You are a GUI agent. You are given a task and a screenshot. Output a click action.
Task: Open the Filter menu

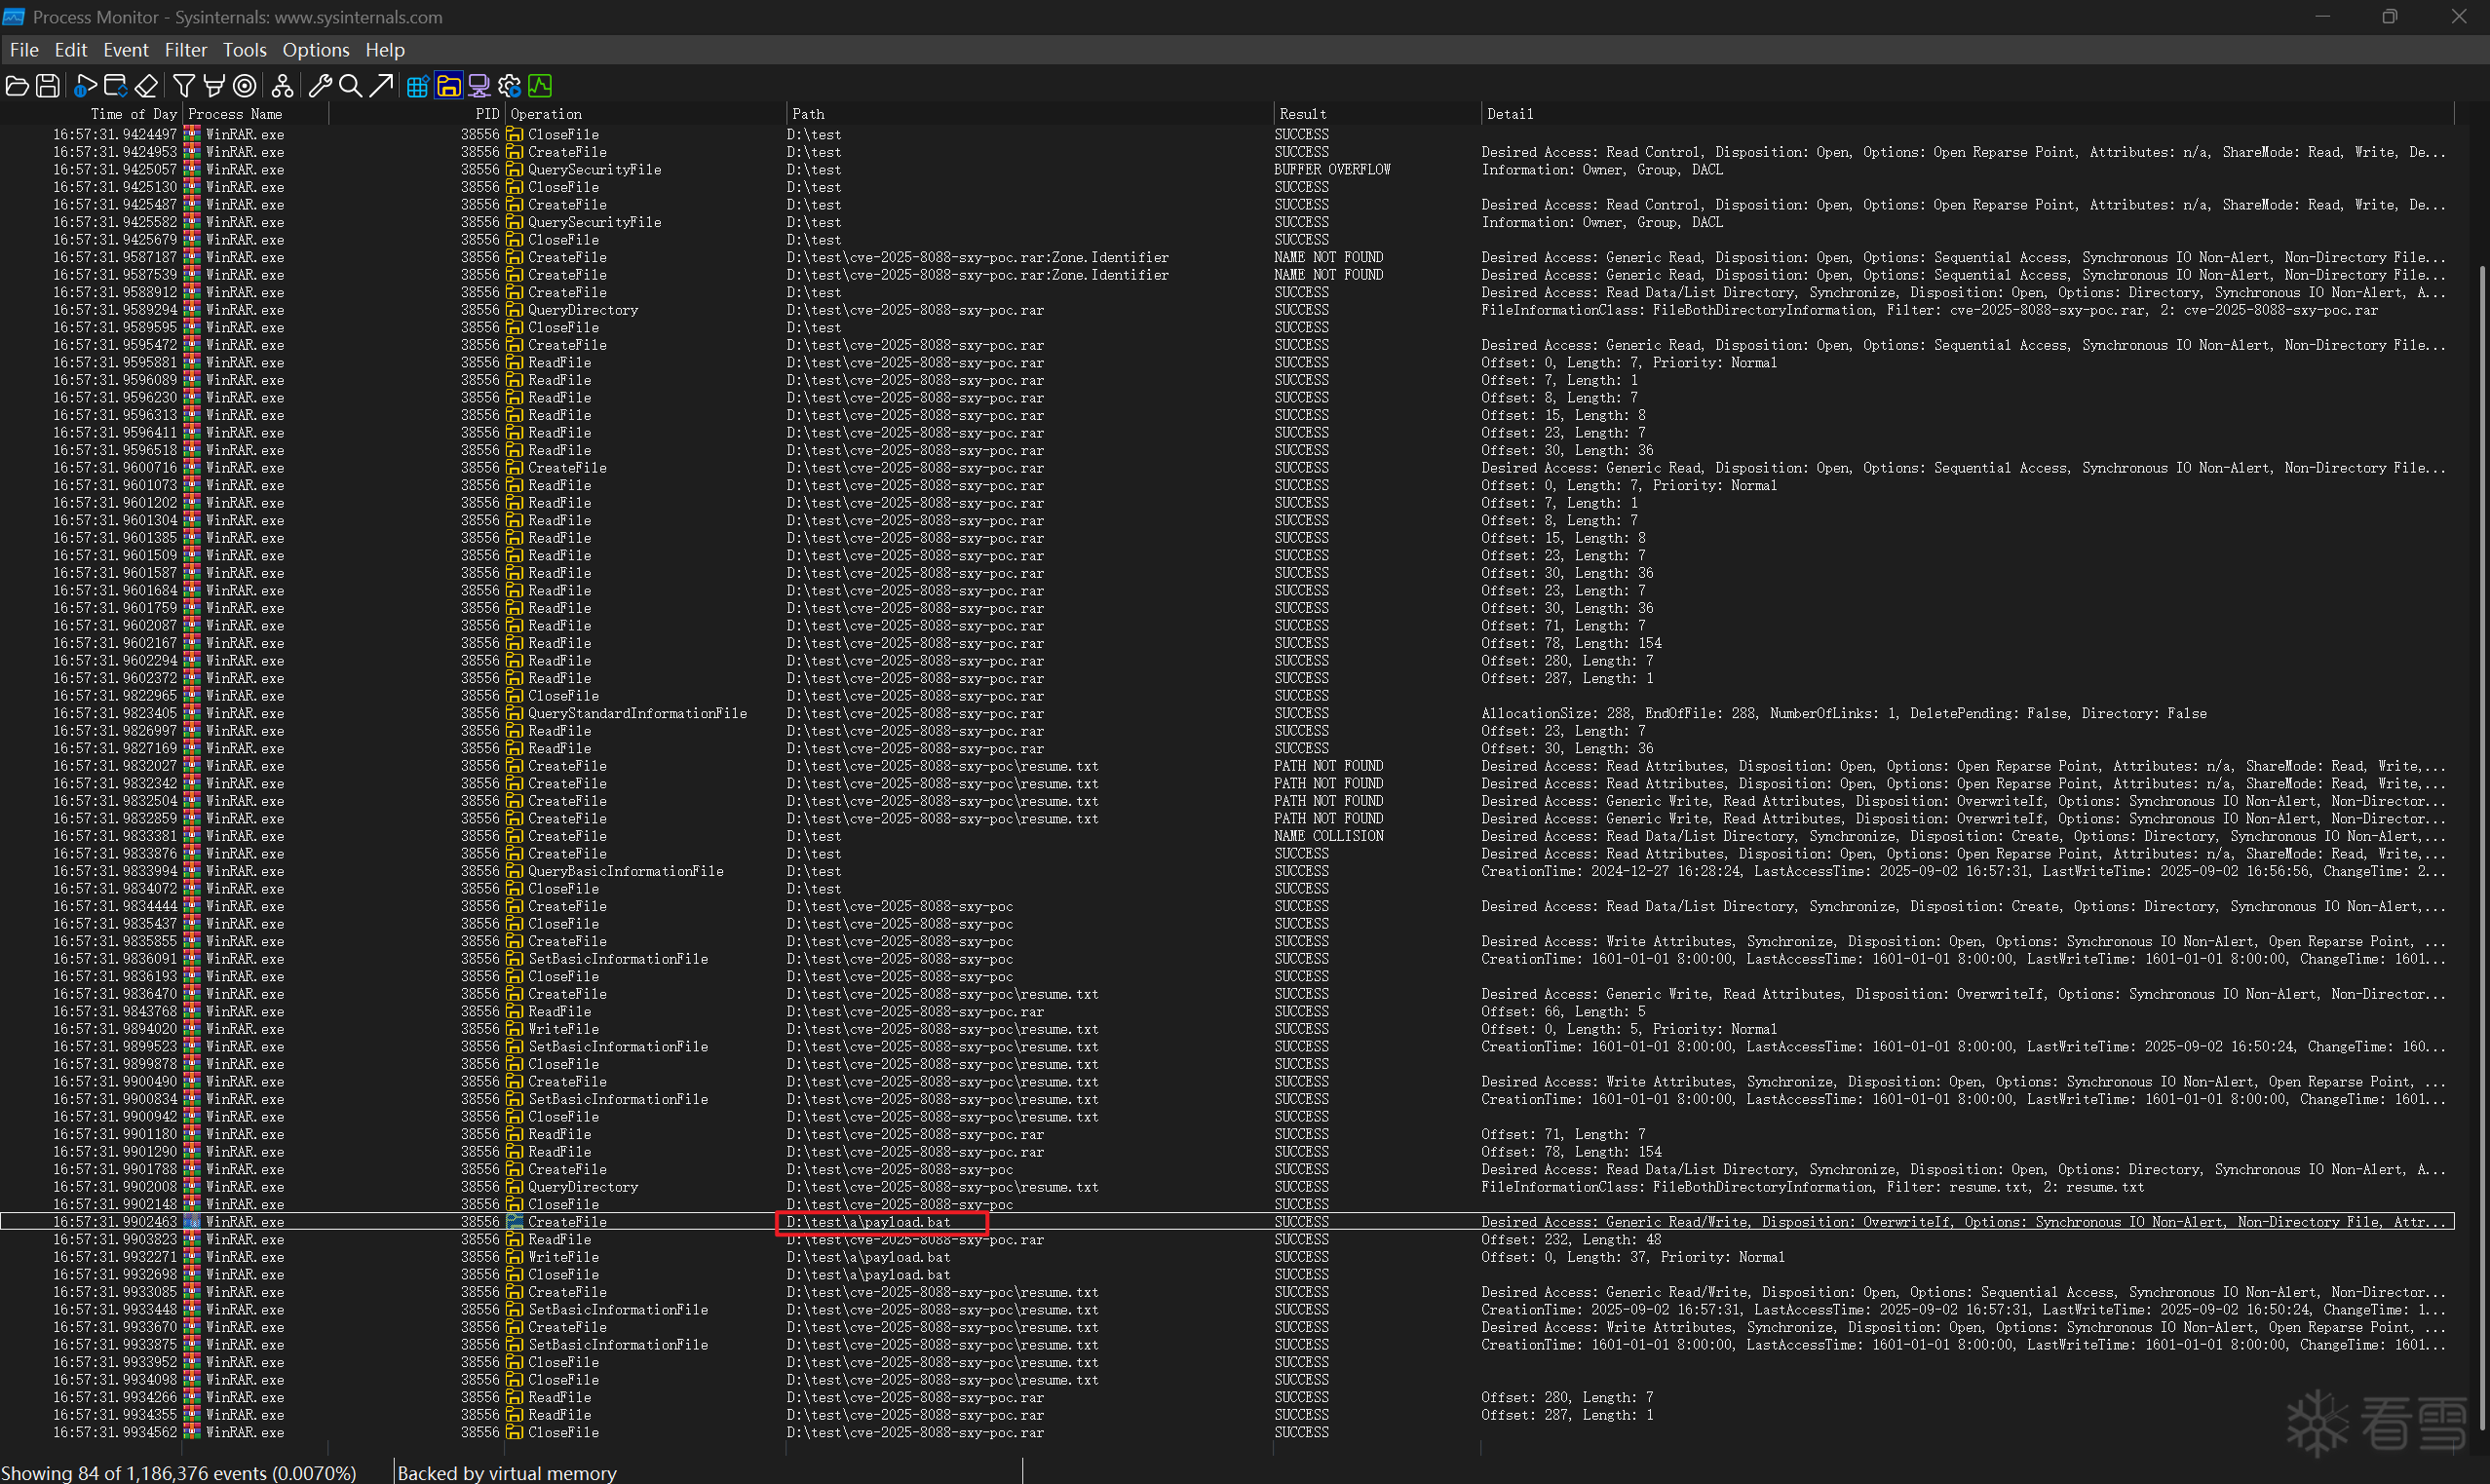185,50
